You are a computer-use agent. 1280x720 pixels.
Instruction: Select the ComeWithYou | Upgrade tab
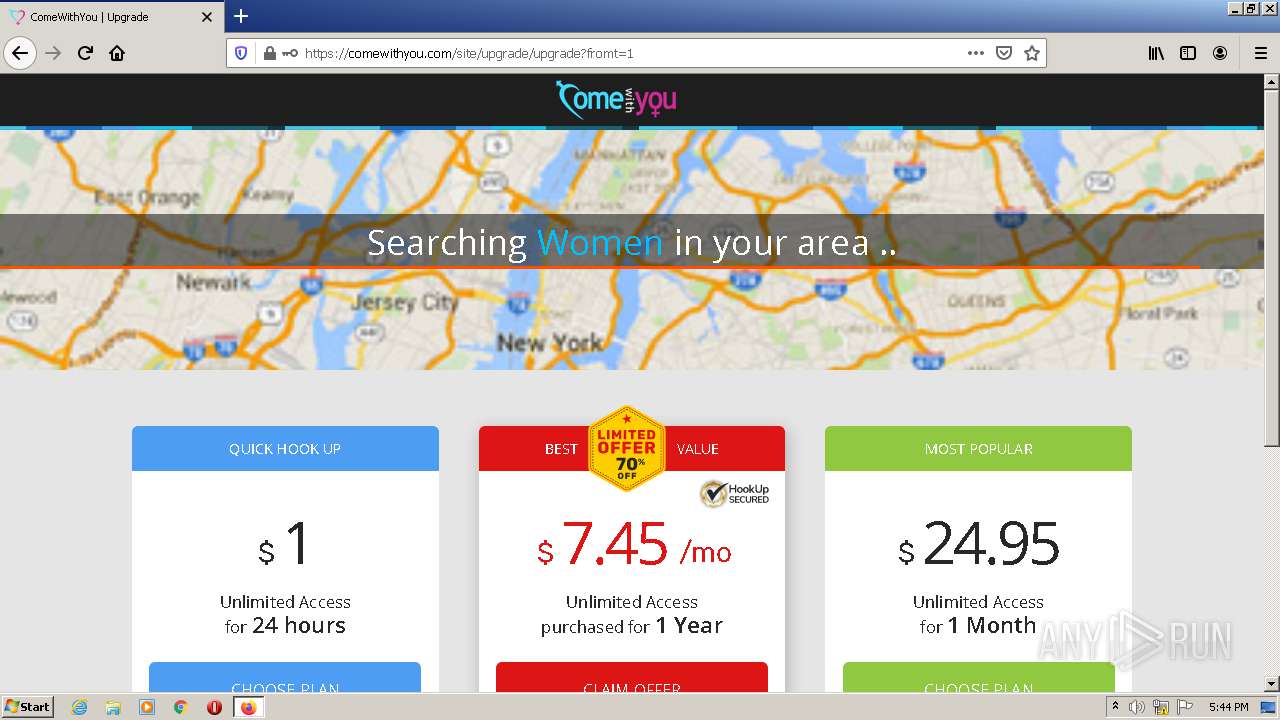112,17
